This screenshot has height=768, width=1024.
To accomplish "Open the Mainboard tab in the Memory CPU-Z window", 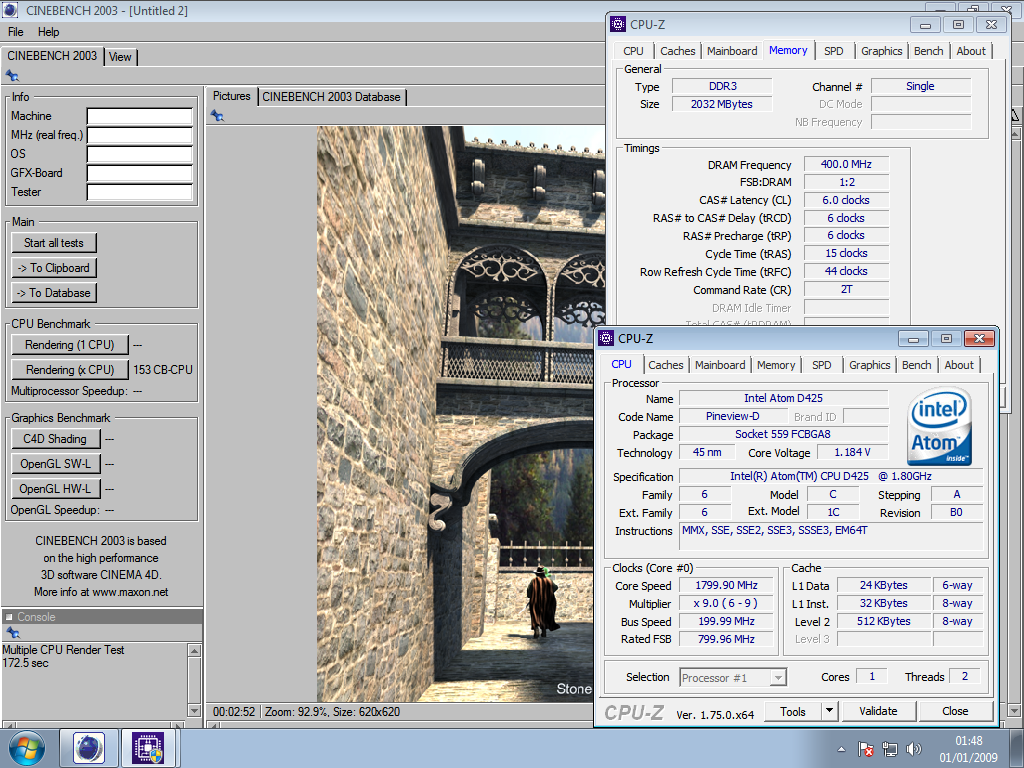I will (x=732, y=51).
